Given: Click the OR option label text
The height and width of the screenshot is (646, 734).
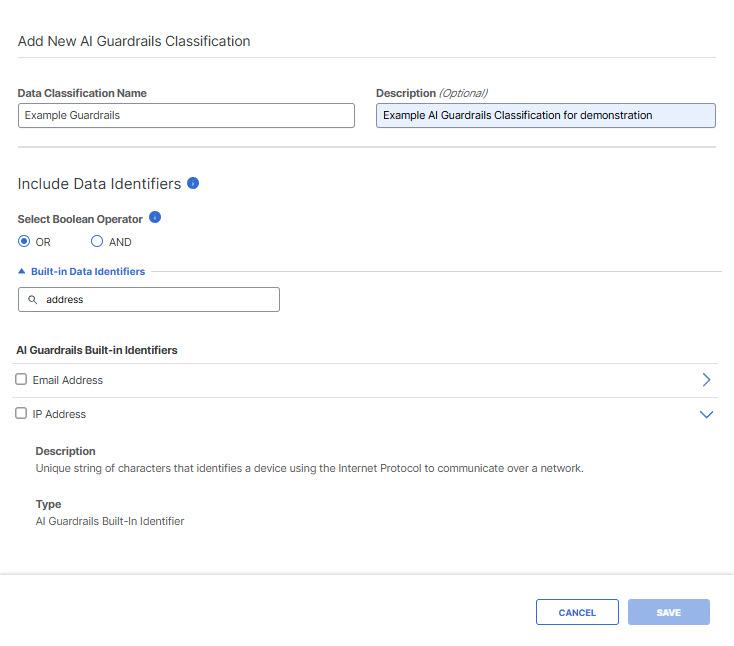Looking at the screenshot, I should (x=43, y=242).
